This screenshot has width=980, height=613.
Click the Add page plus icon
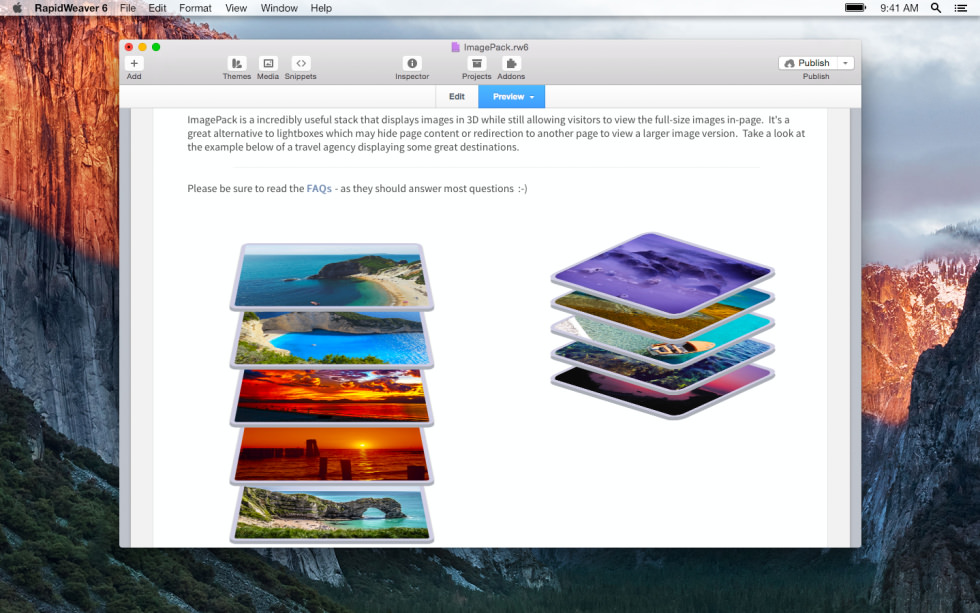[x=134, y=63]
